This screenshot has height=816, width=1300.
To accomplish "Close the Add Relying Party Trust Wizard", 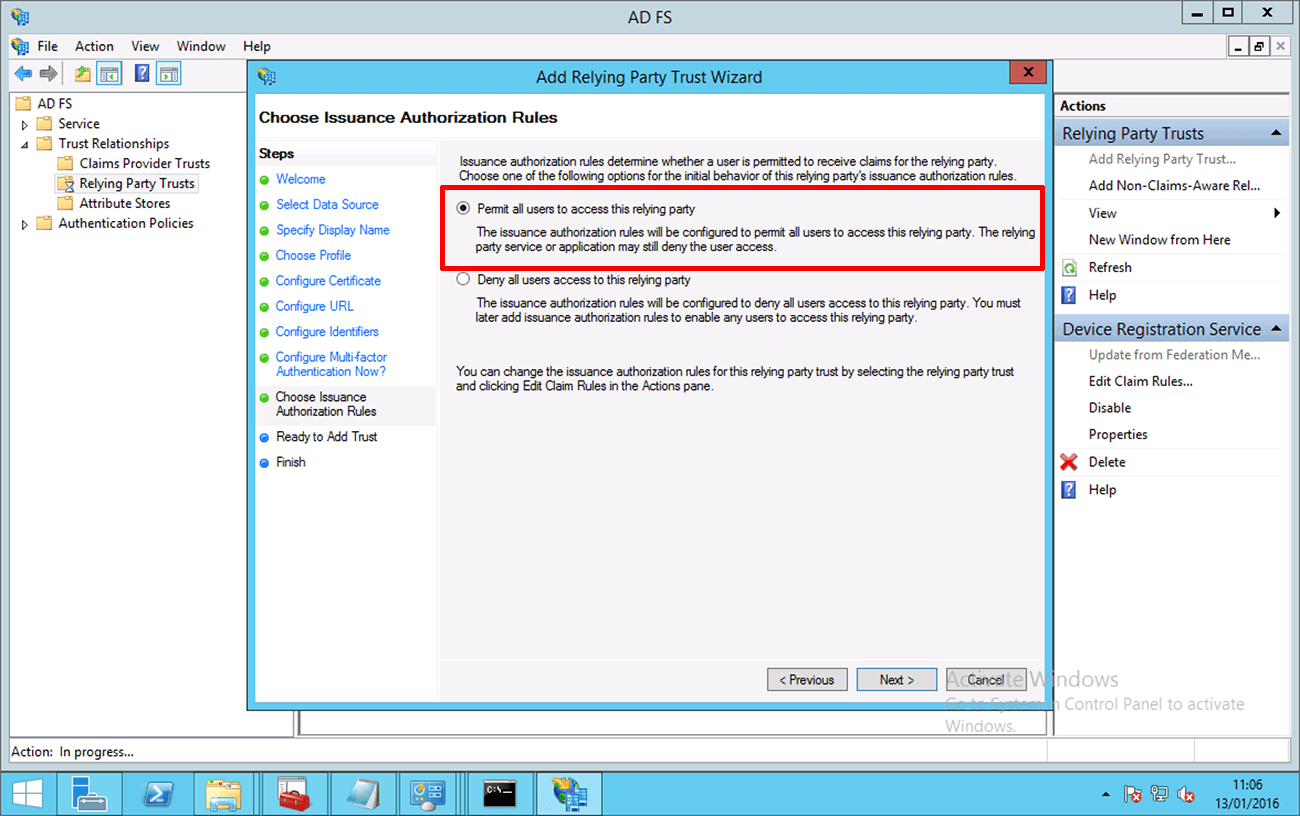I will click(1028, 73).
